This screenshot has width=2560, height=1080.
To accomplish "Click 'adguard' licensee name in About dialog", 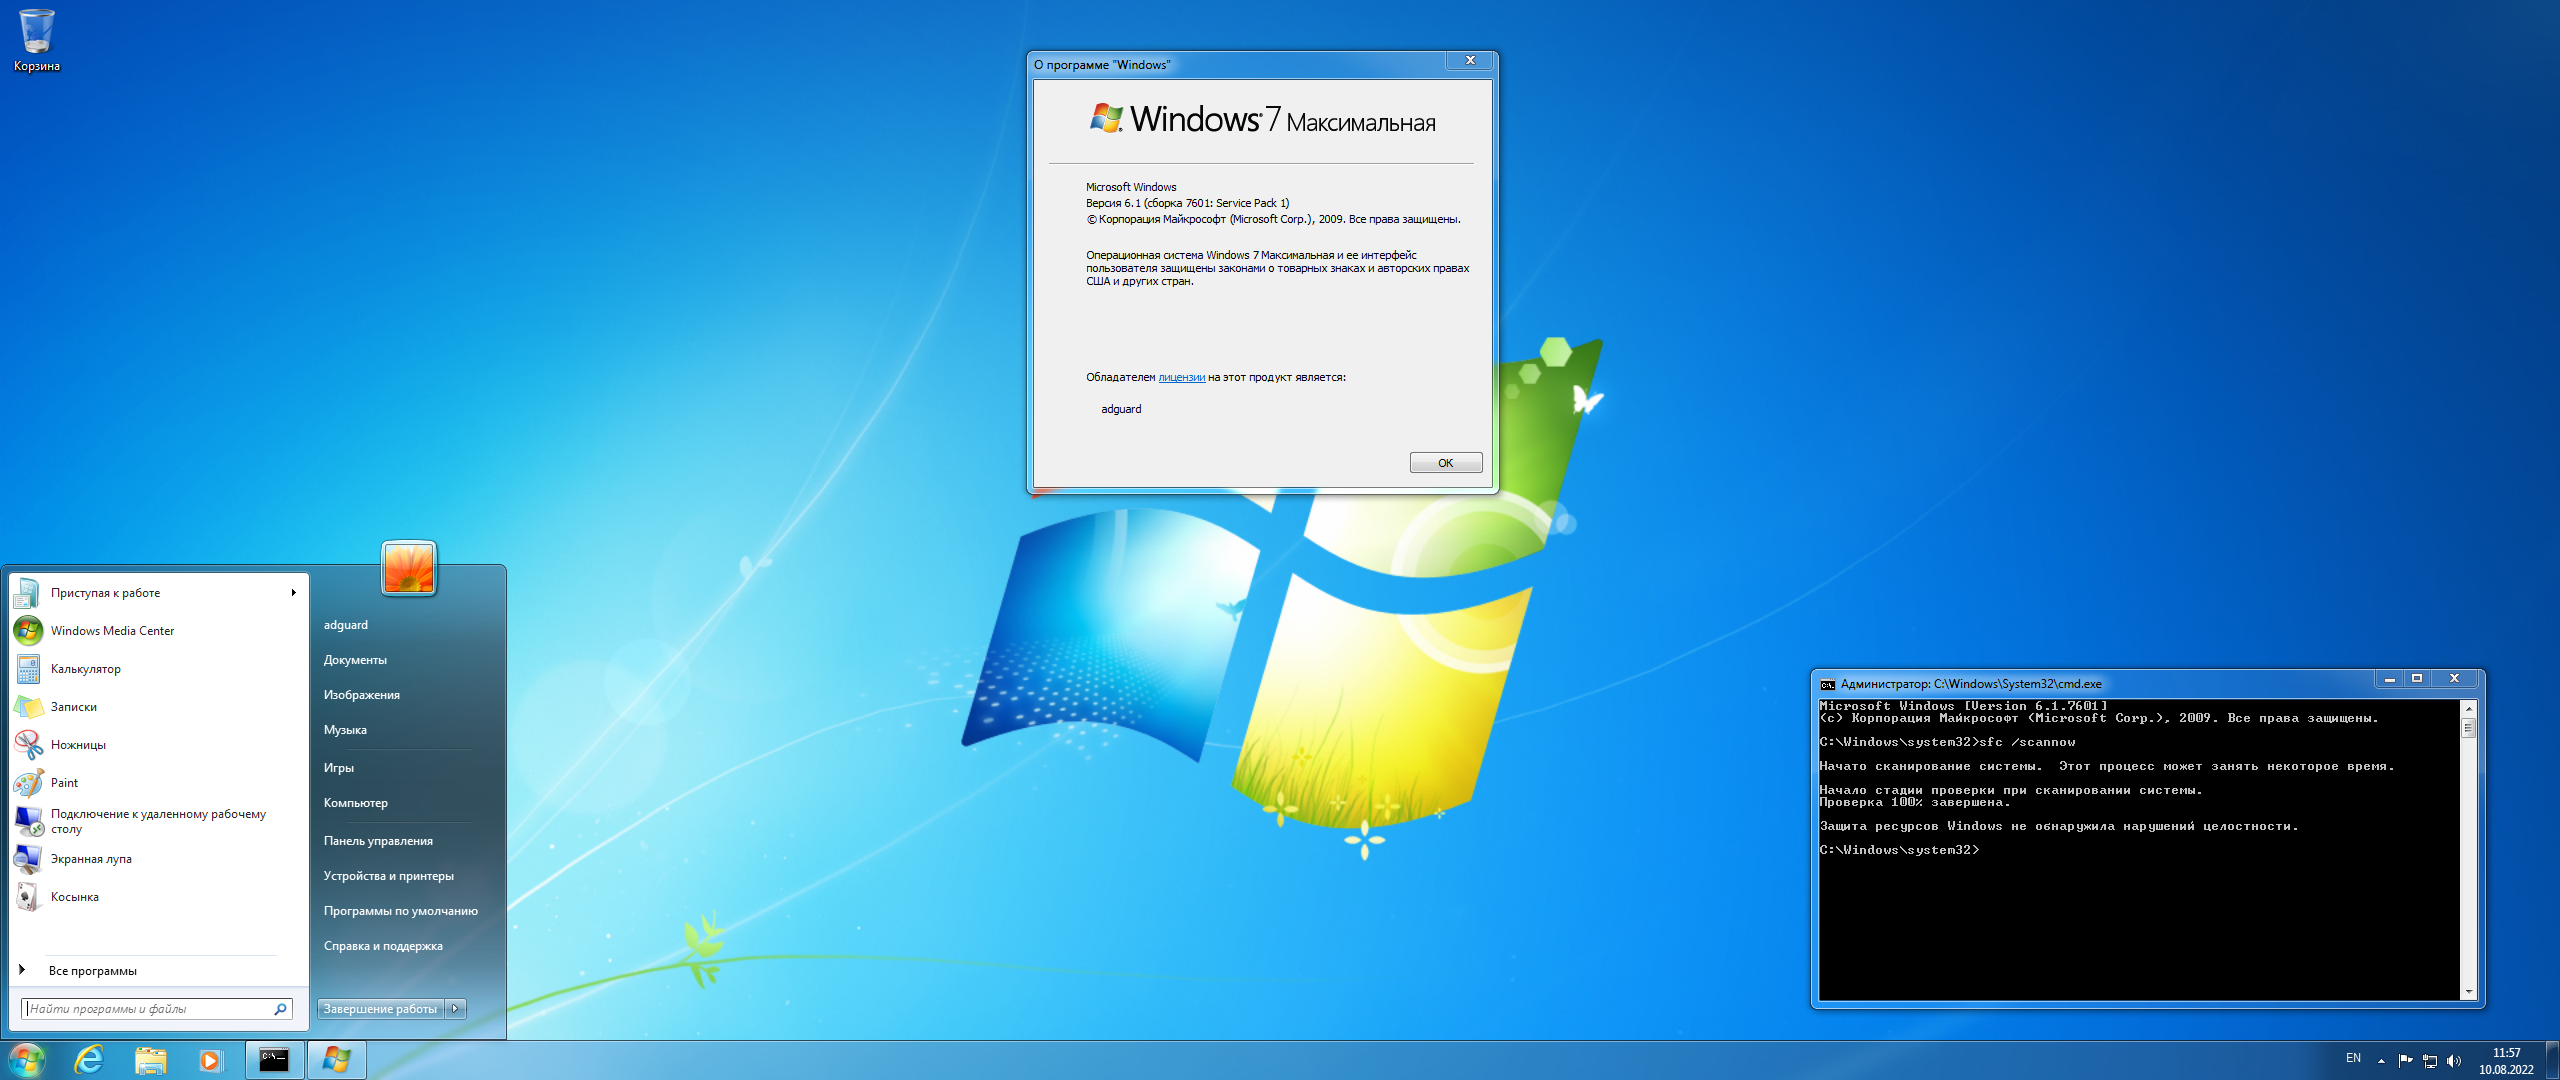I will click(1121, 409).
